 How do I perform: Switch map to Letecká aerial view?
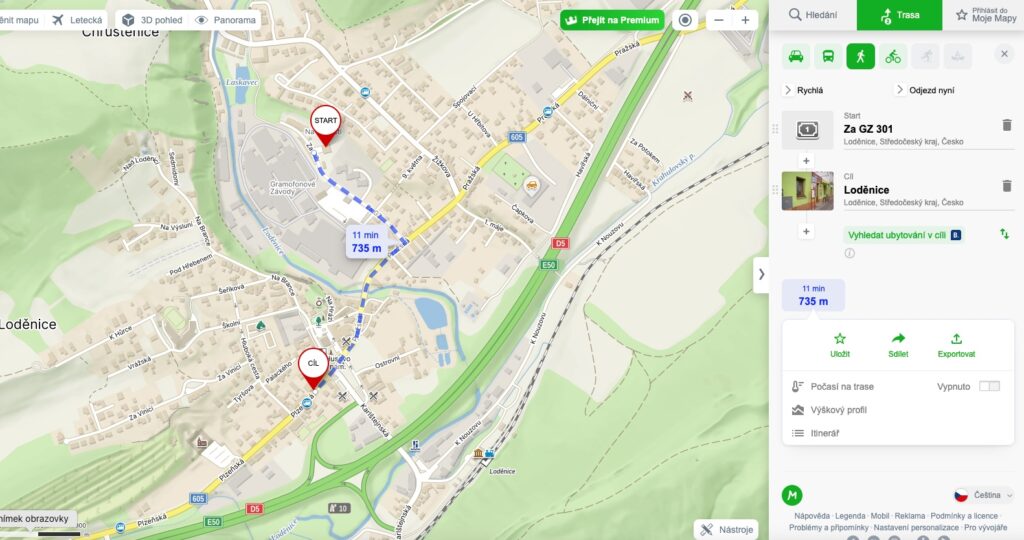(x=78, y=20)
